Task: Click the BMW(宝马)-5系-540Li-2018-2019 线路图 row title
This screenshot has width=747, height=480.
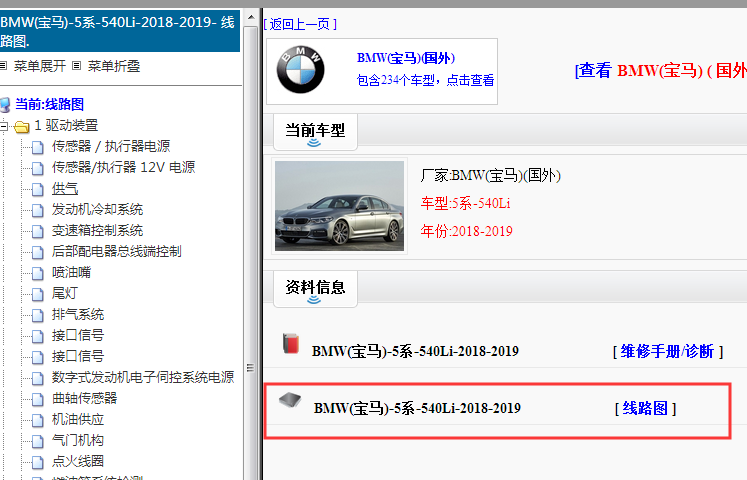Action: click(417, 408)
